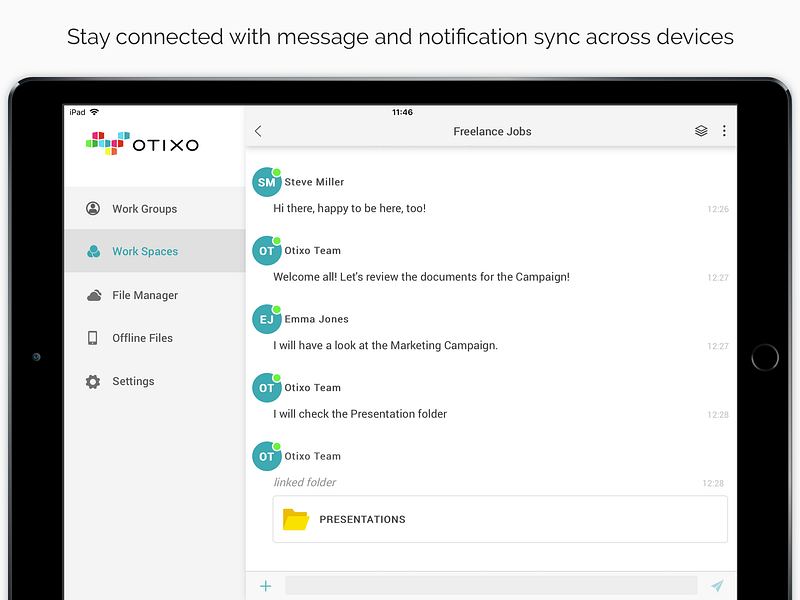This screenshot has width=800, height=600.
Task: Open File Manager in sidebar
Action: point(155,295)
